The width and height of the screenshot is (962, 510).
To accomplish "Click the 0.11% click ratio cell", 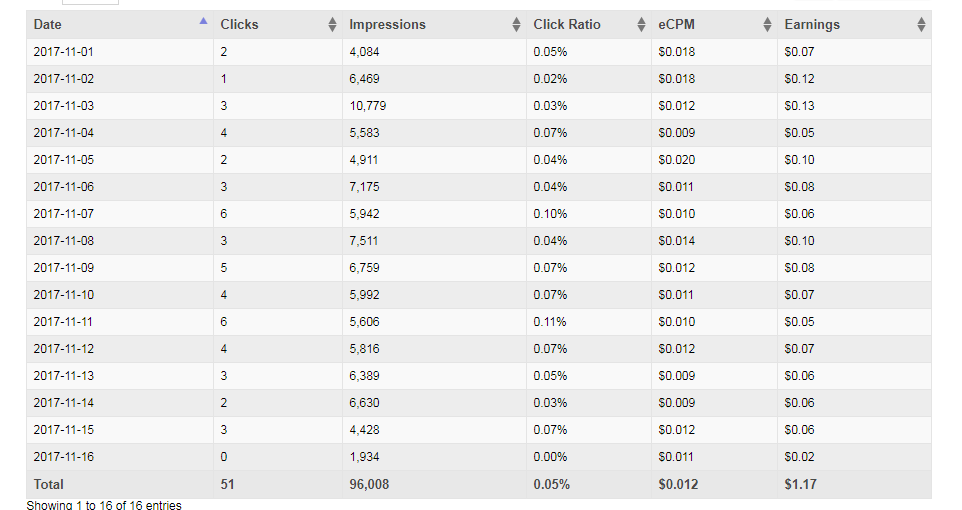I will point(550,321).
